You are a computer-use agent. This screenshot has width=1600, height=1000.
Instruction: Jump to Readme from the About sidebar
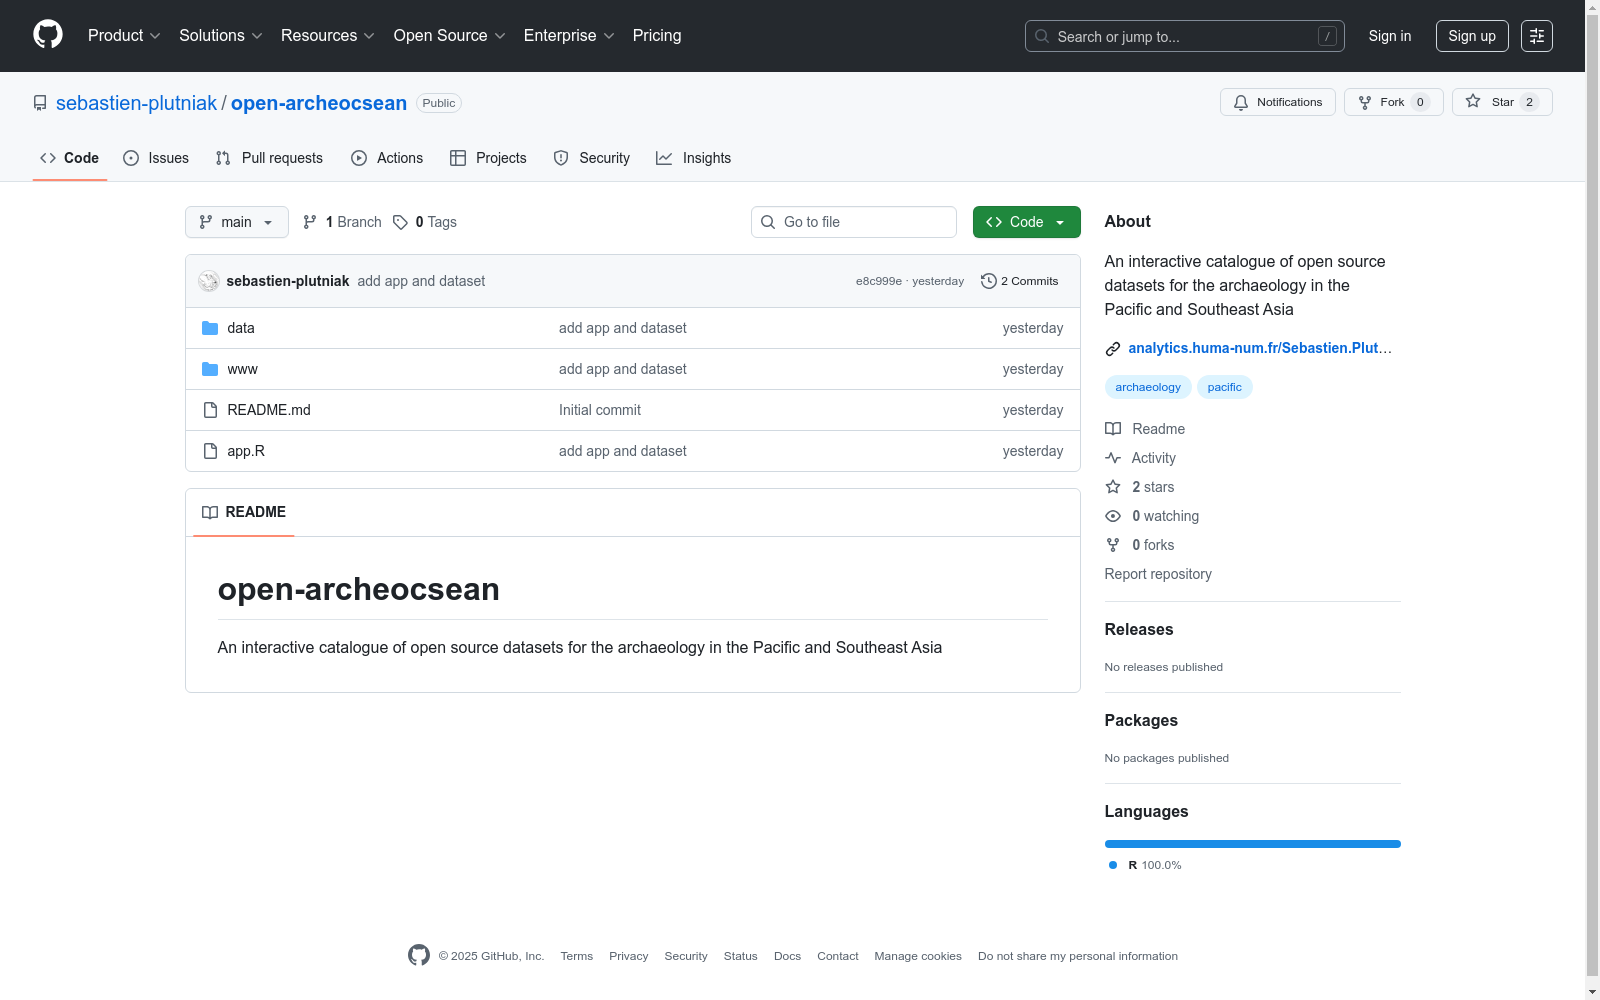point(1145,429)
